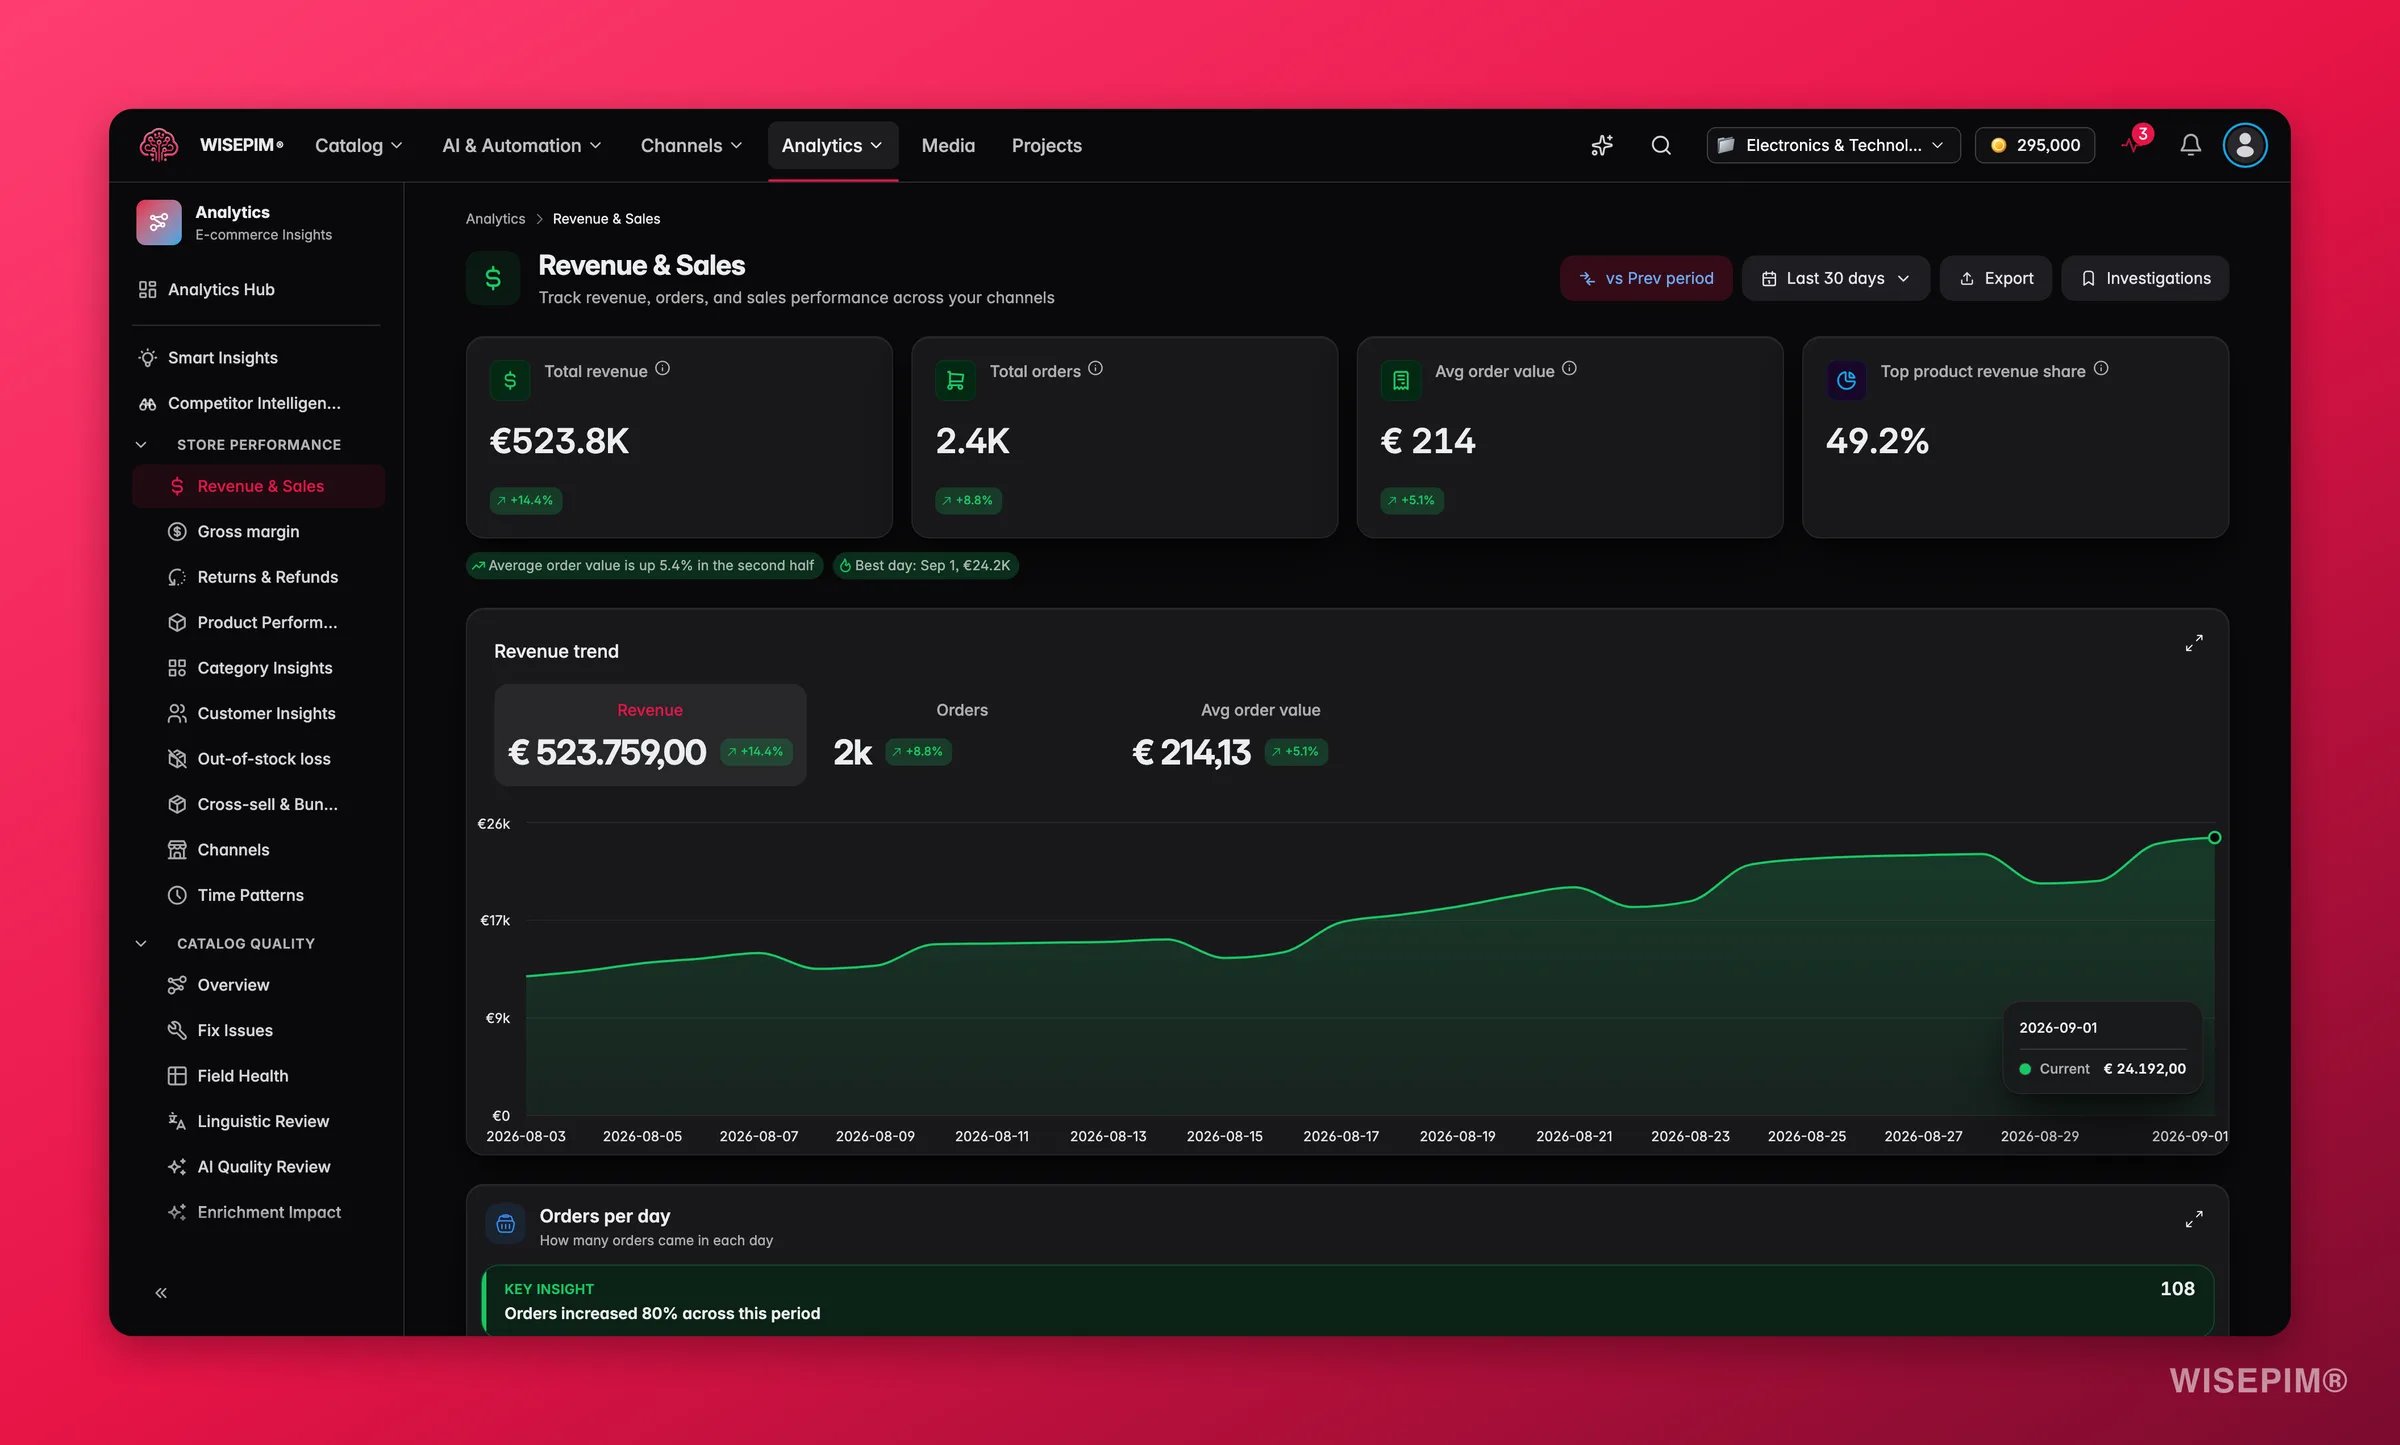Open the Channels top nav dropdown
Screen dimensions: 2400x1445
coord(691,146)
